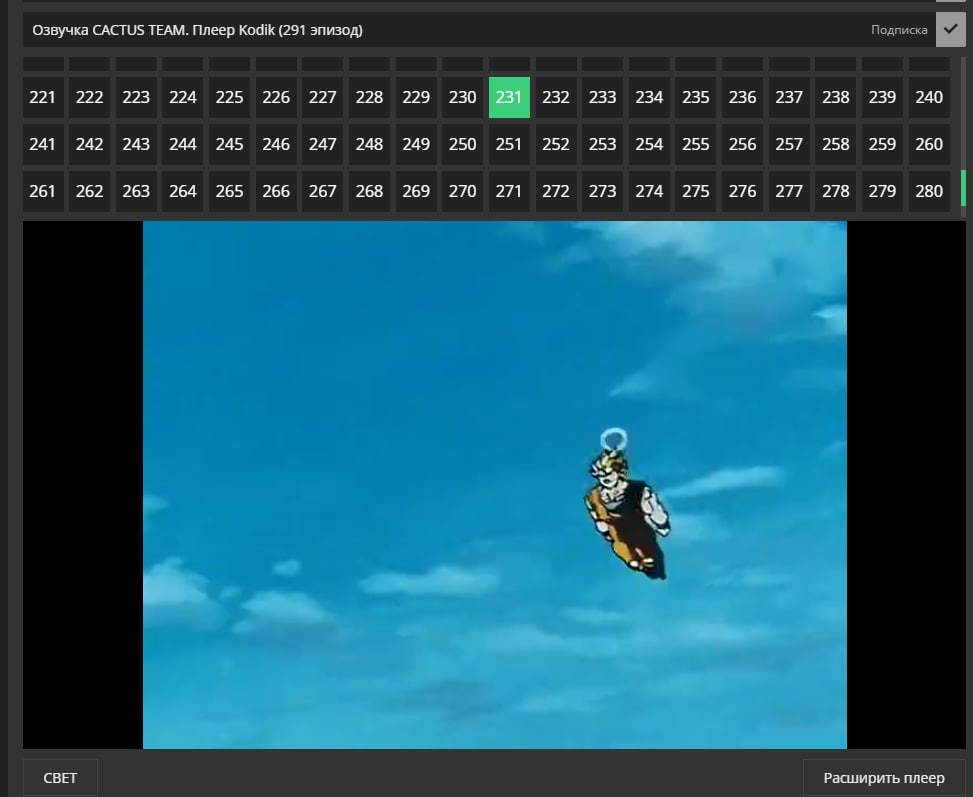The image size is (973, 797).
Task: Play episode 236
Action: tap(743, 97)
